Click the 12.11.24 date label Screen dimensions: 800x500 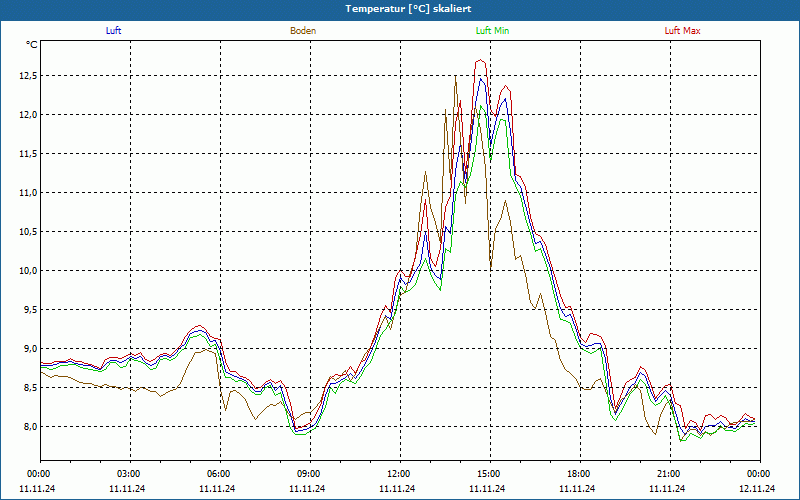757,488
